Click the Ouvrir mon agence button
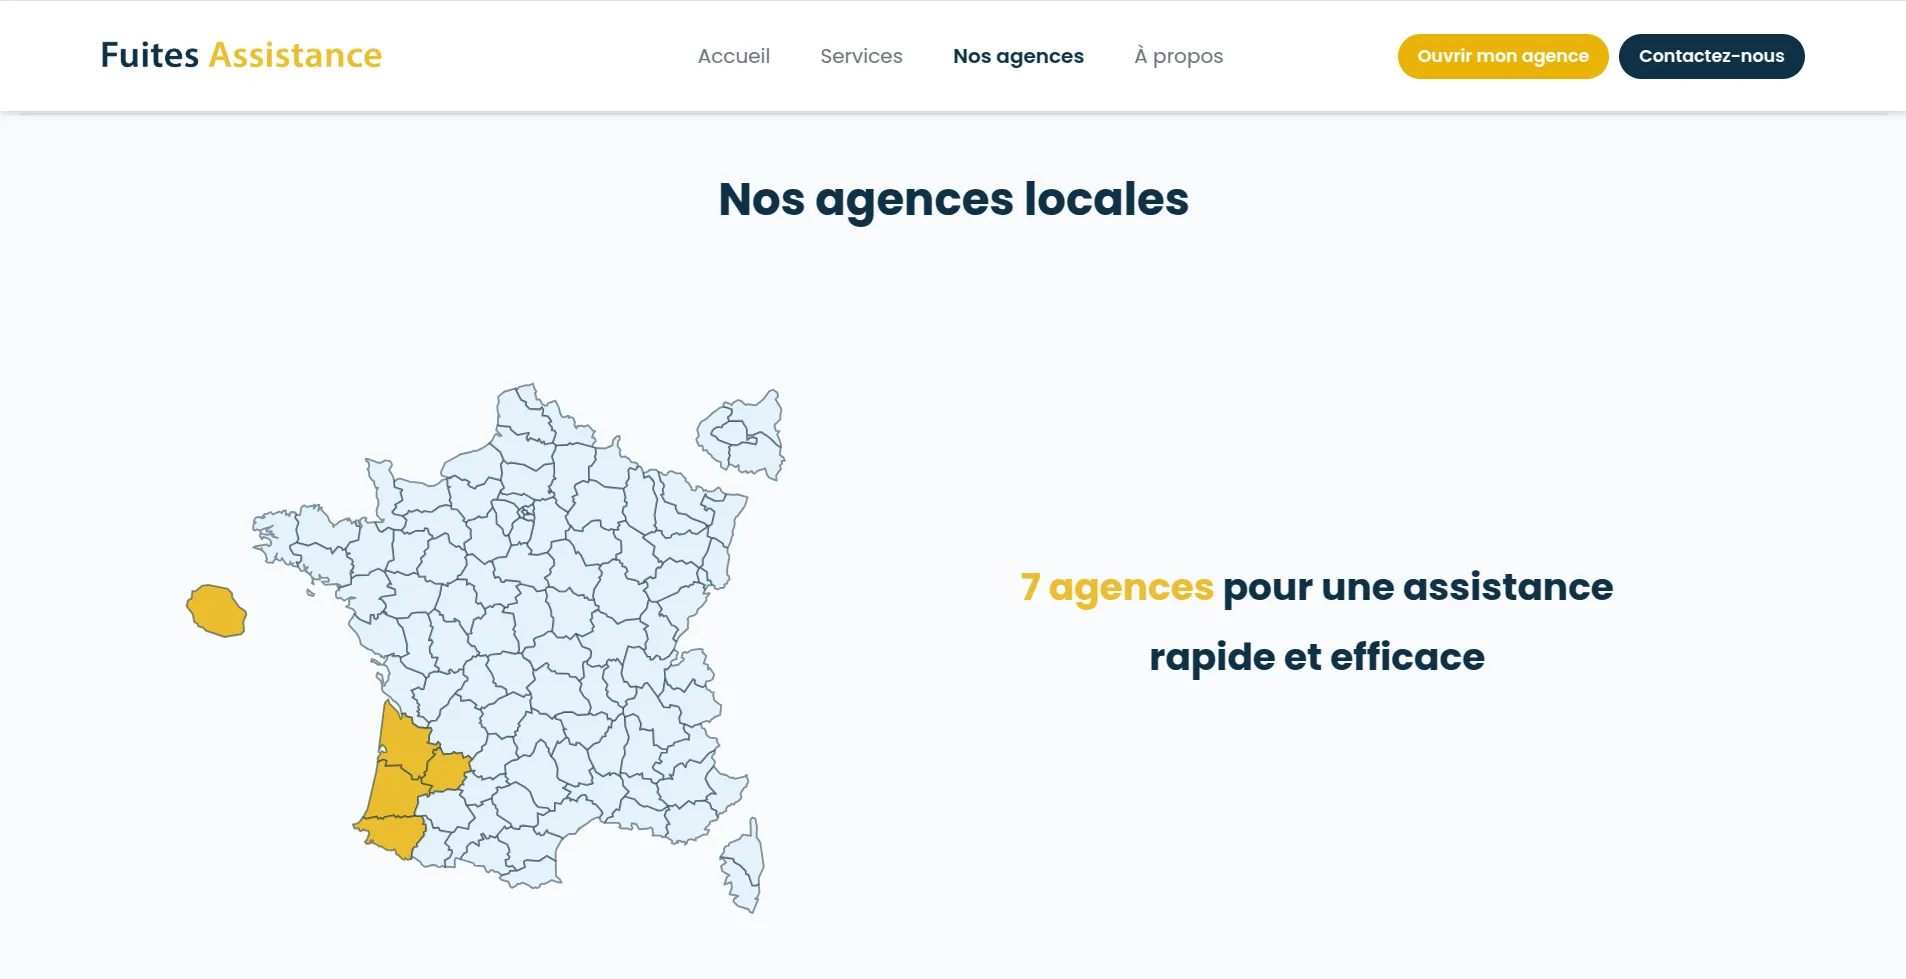 point(1502,56)
